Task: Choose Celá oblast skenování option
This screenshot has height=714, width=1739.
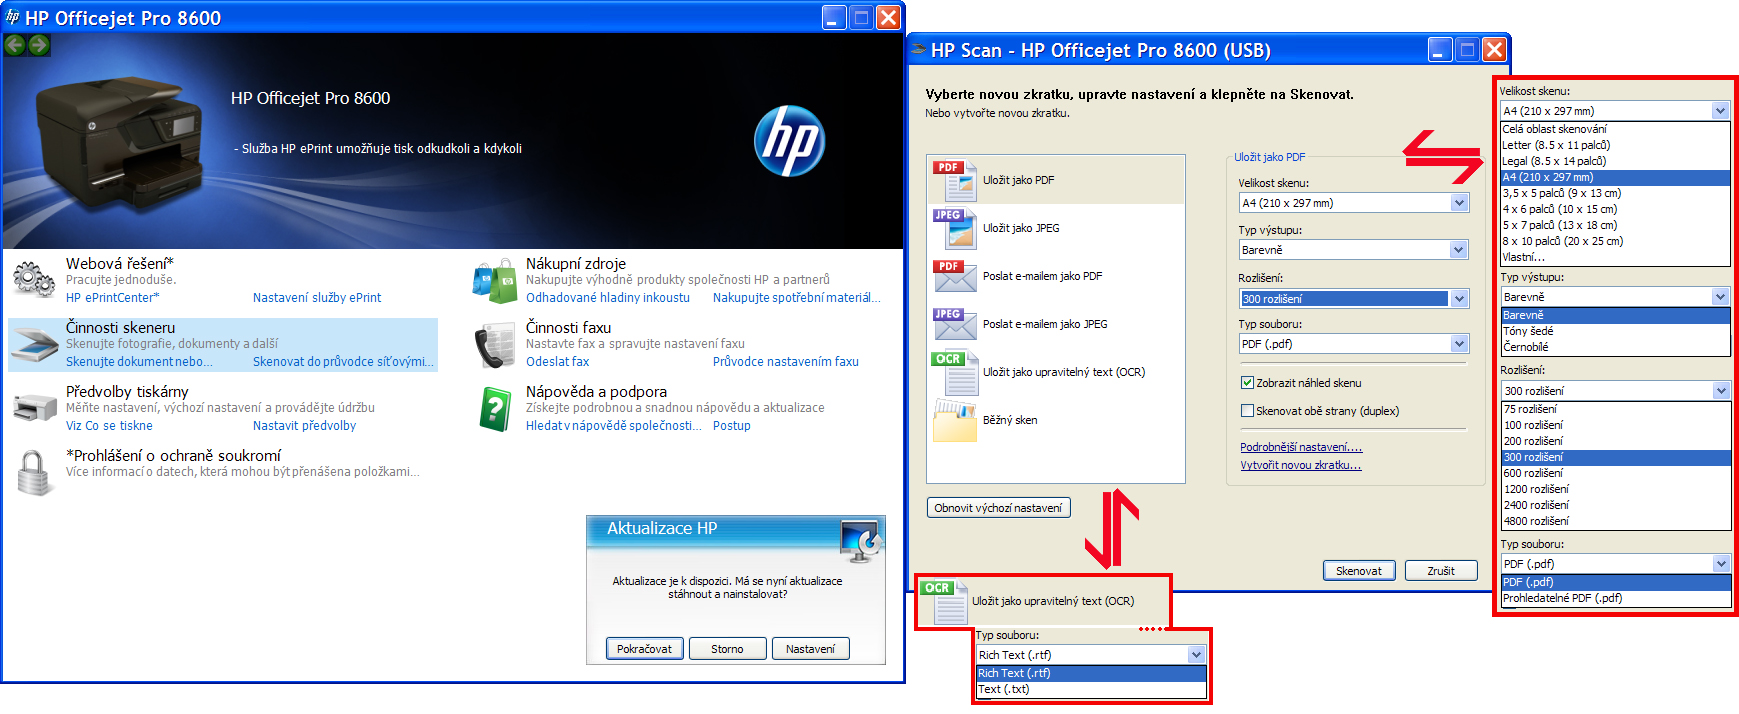Action: (x=1615, y=129)
